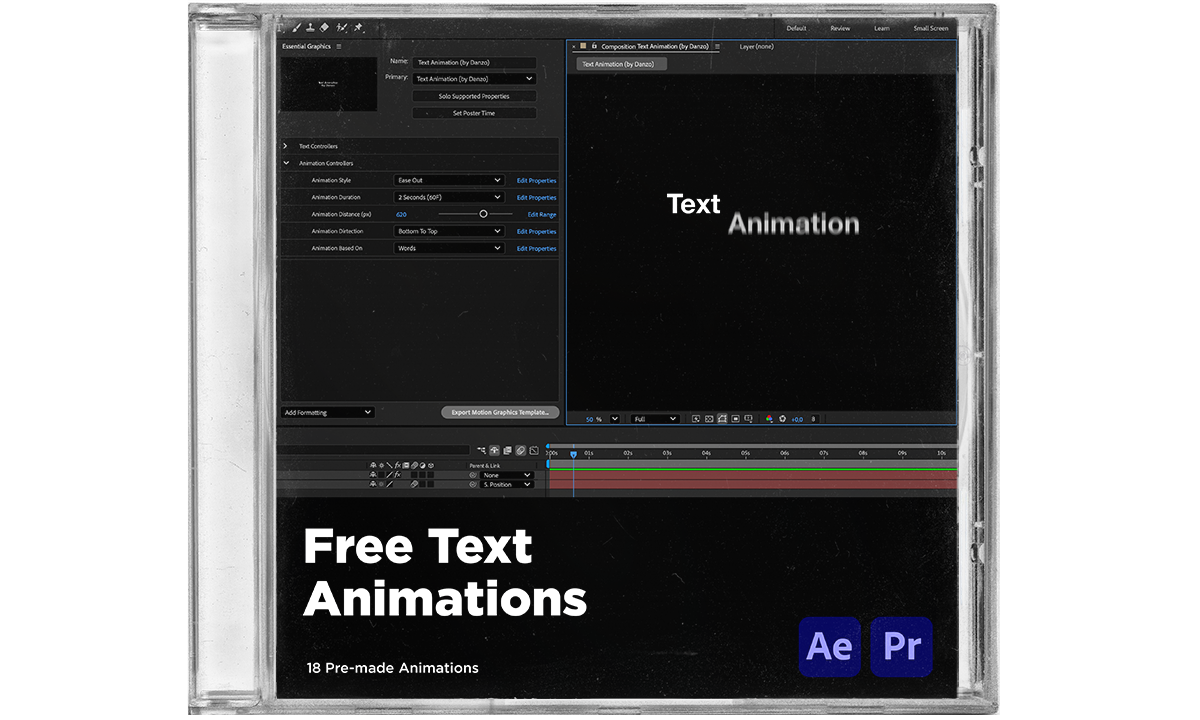The height and width of the screenshot is (720, 1200).
Task: Select the Roto Brush tool
Action: coord(342,28)
